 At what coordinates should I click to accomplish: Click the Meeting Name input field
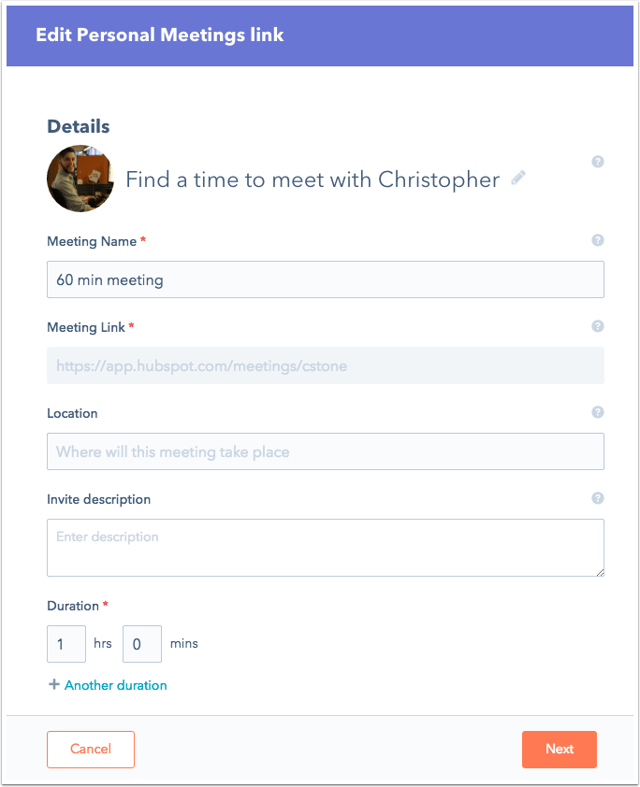tap(325, 280)
